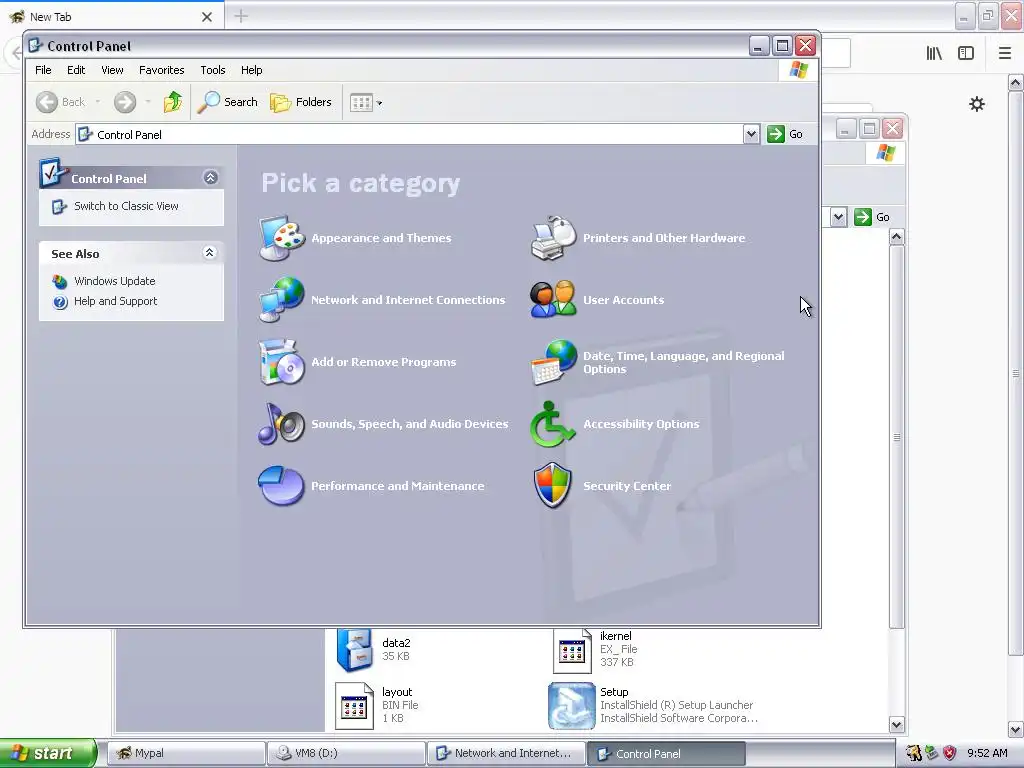Image resolution: width=1024 pixels, height=768 pixels.
Task: Open Security Center shield icon
Action: coord(553,486)
